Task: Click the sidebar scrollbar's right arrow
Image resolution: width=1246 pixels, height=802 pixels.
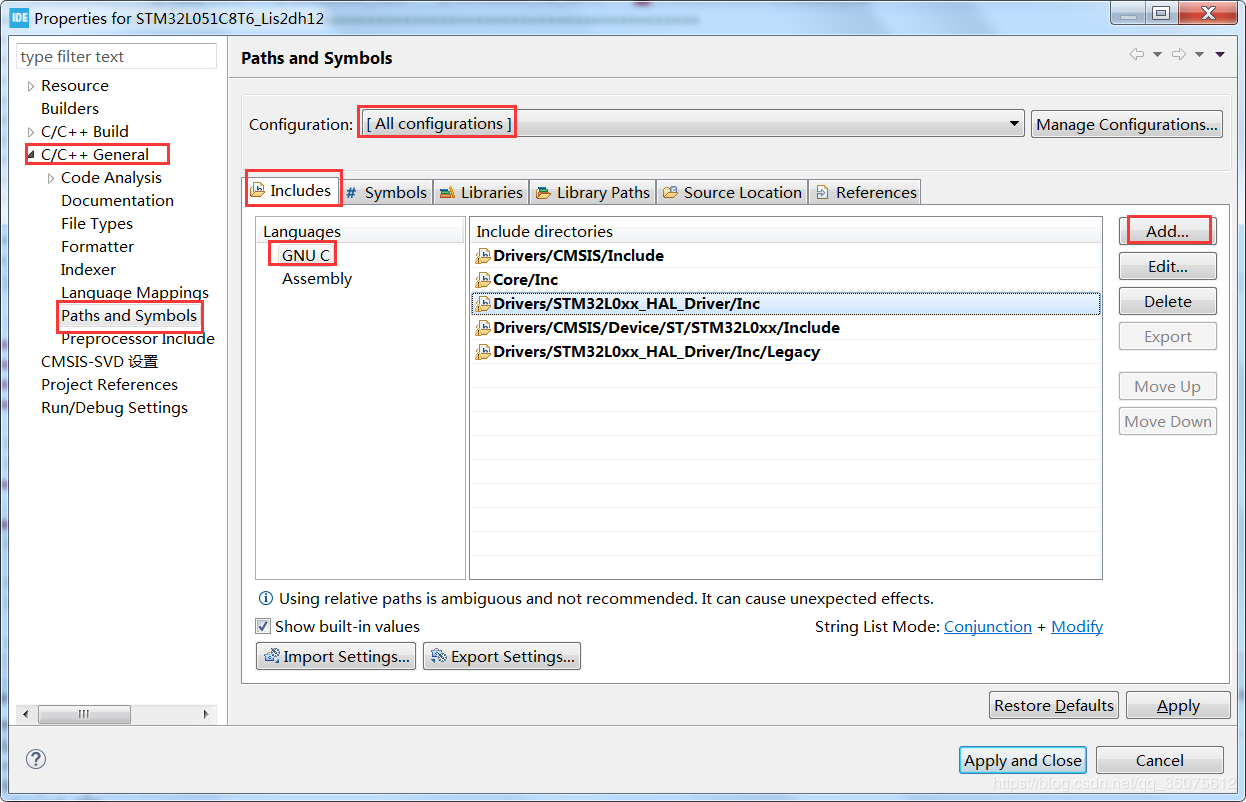Action: coord(206,714)
